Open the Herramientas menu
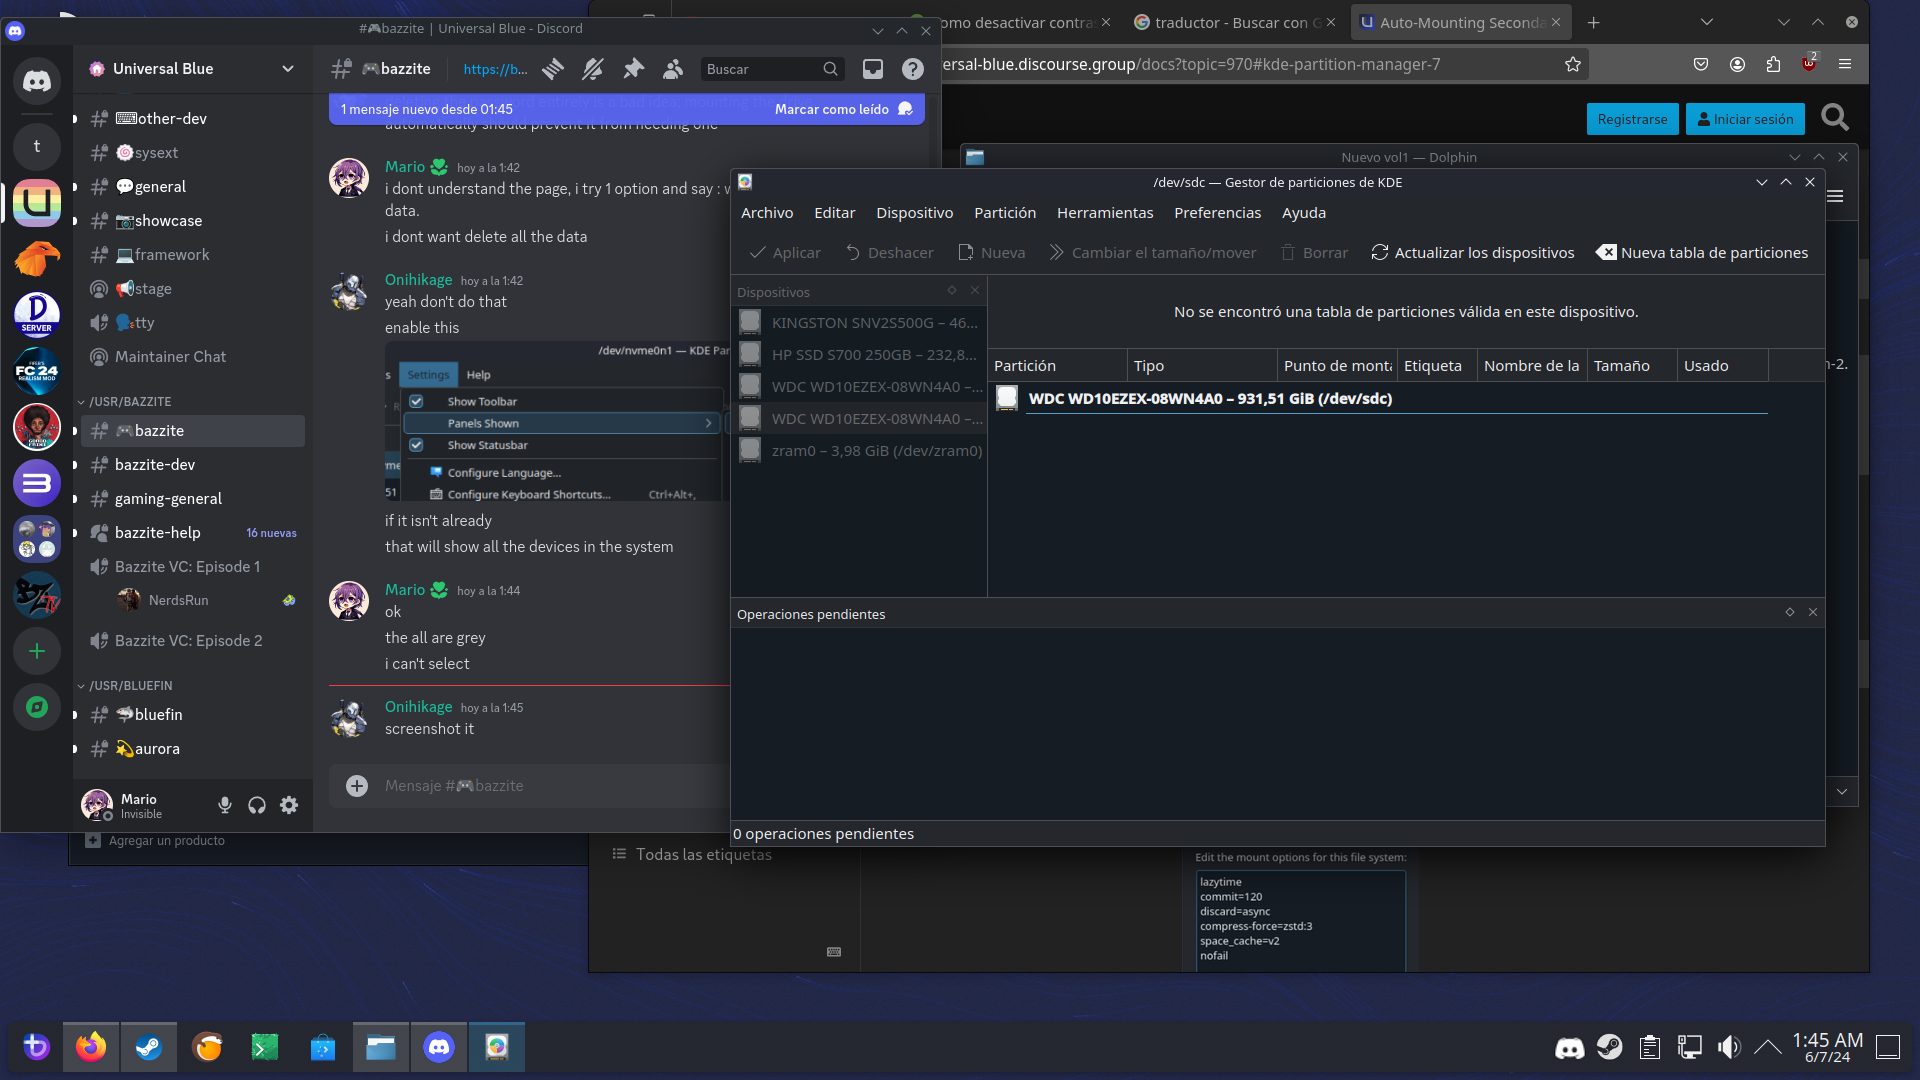The width and height of the screenshot is (1920, 1080). pyautogui.click(x=1104, y=213)
